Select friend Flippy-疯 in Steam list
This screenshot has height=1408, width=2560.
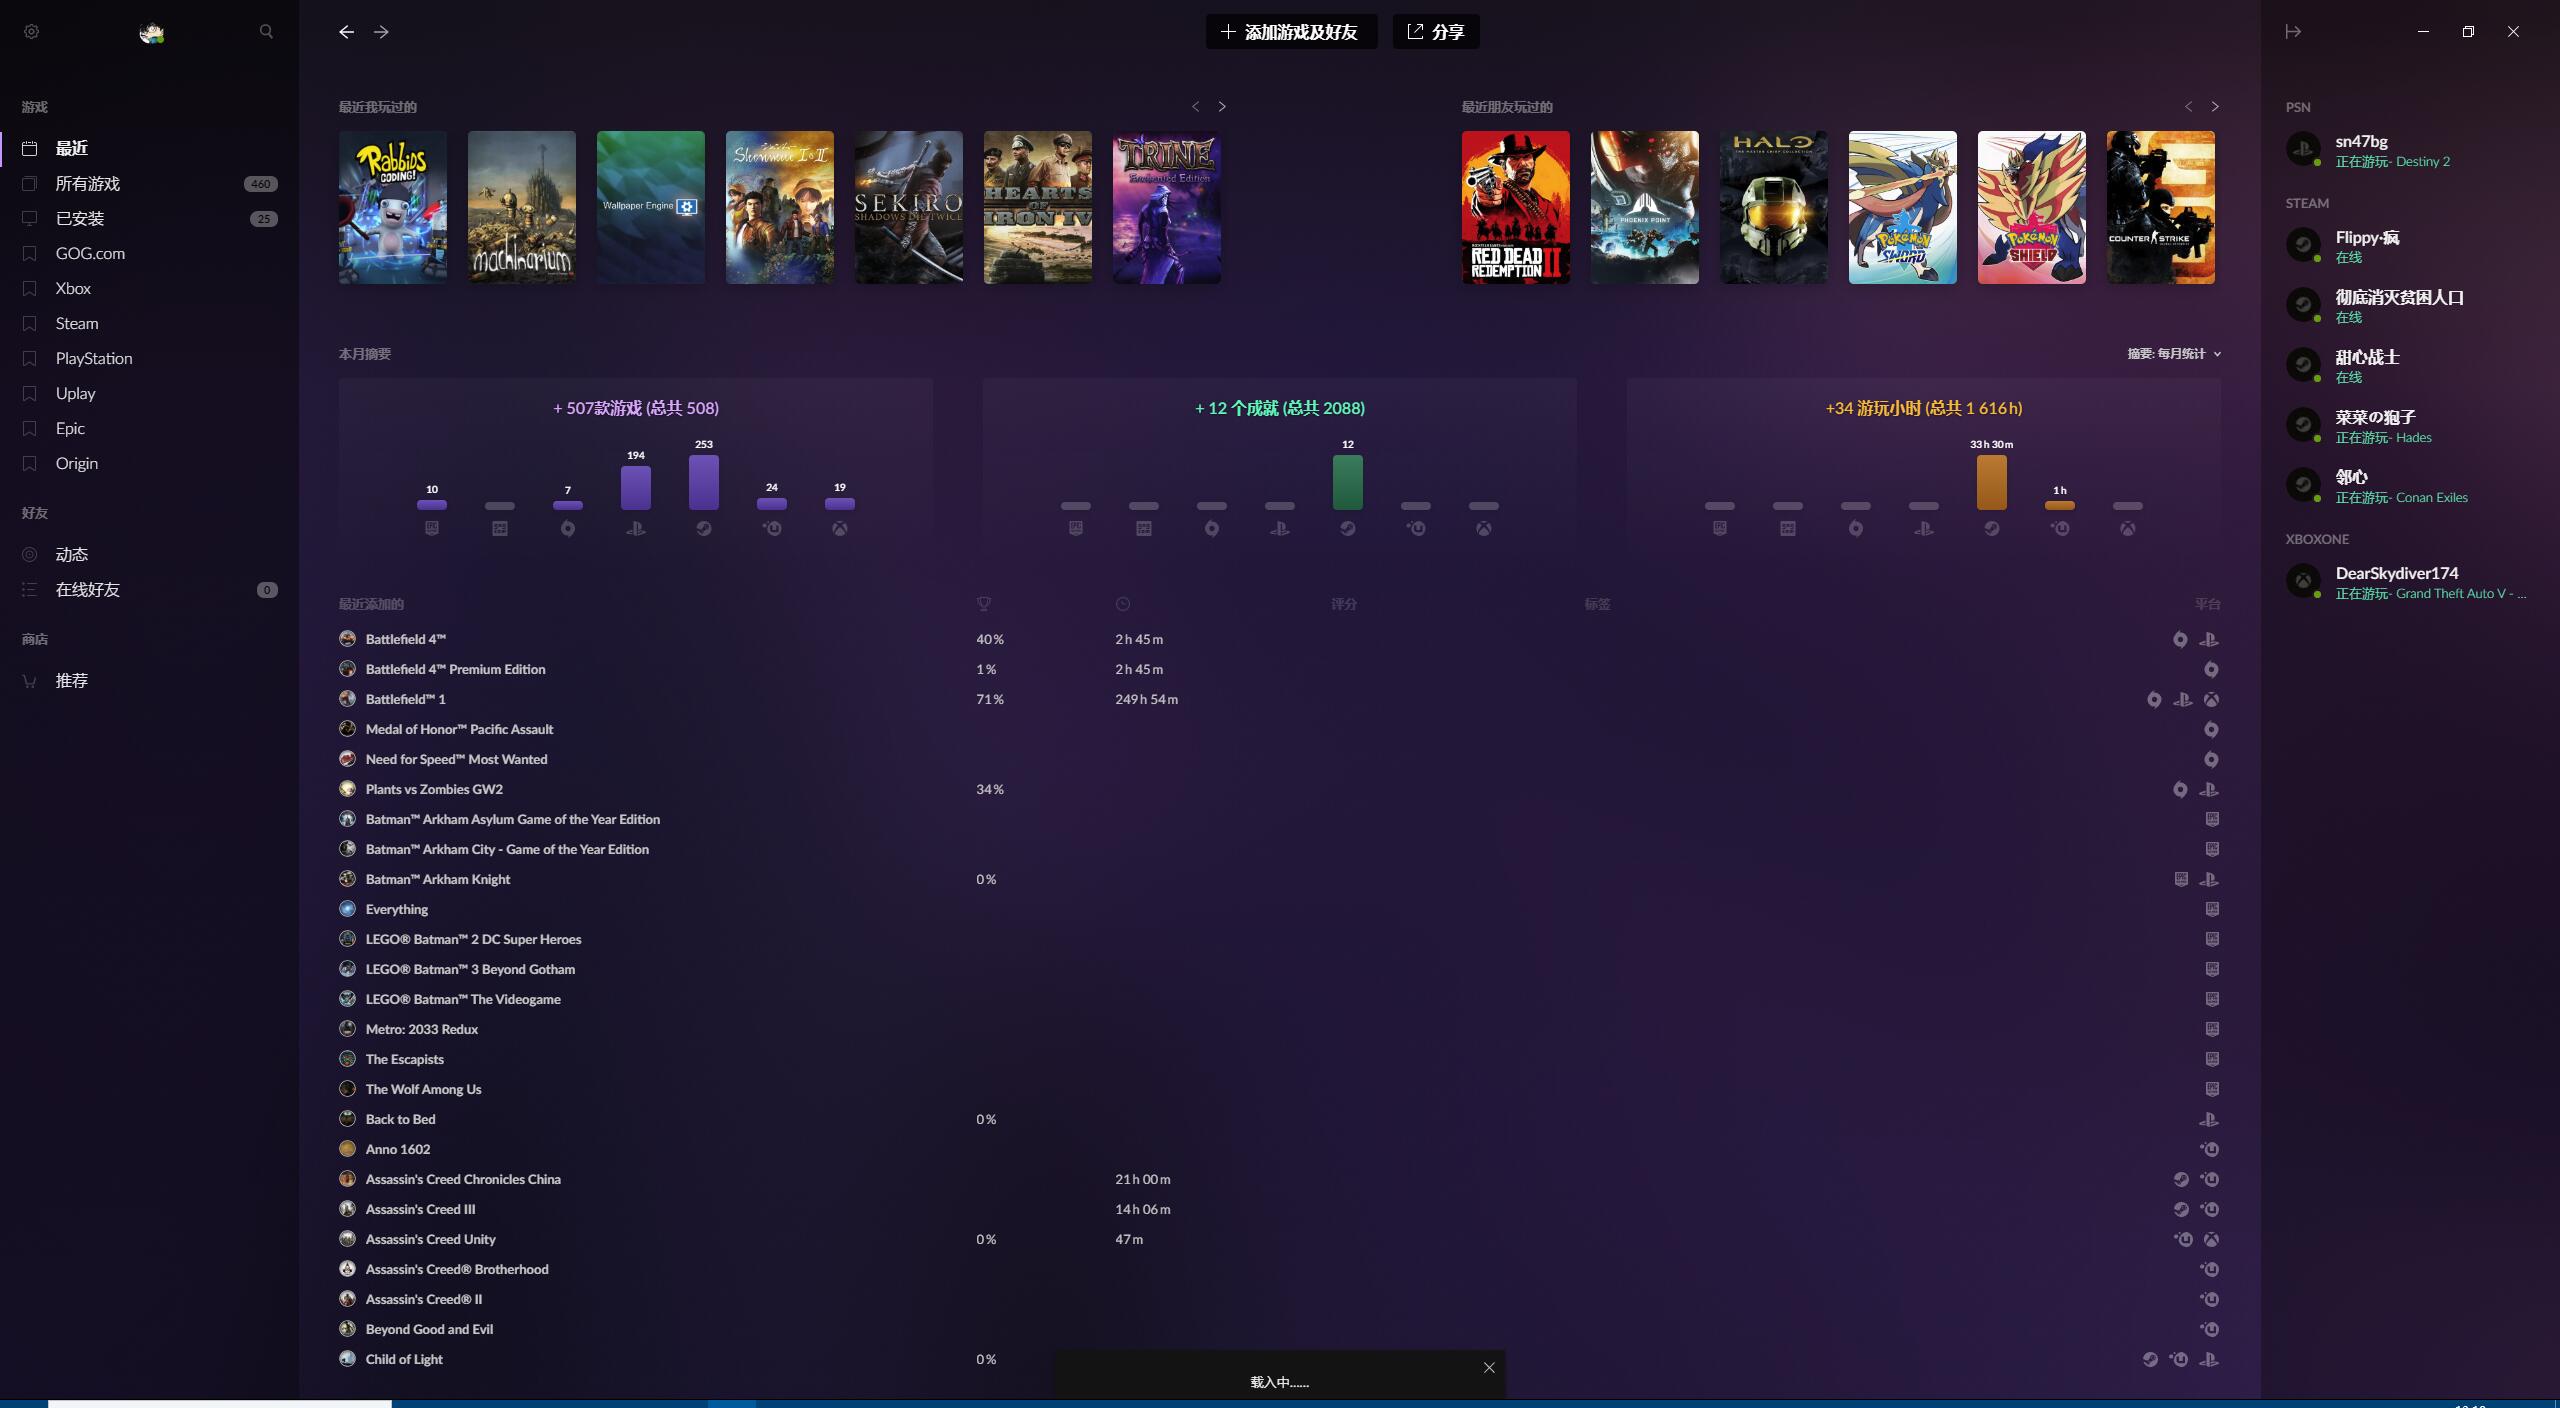click(x=2410, y=246)
